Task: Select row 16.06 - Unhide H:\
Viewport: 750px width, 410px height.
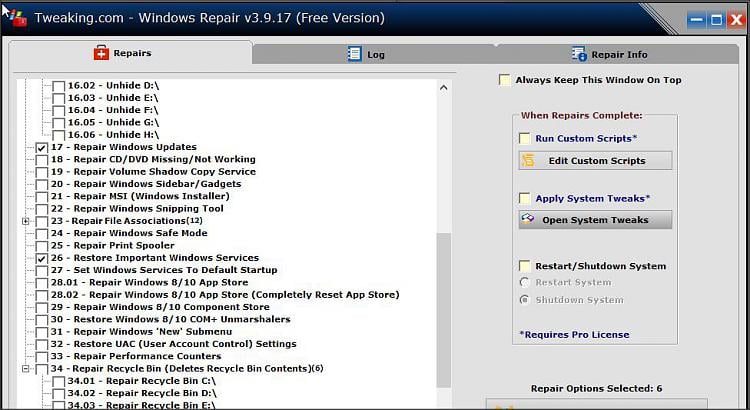Action: (x=113, y=135)
